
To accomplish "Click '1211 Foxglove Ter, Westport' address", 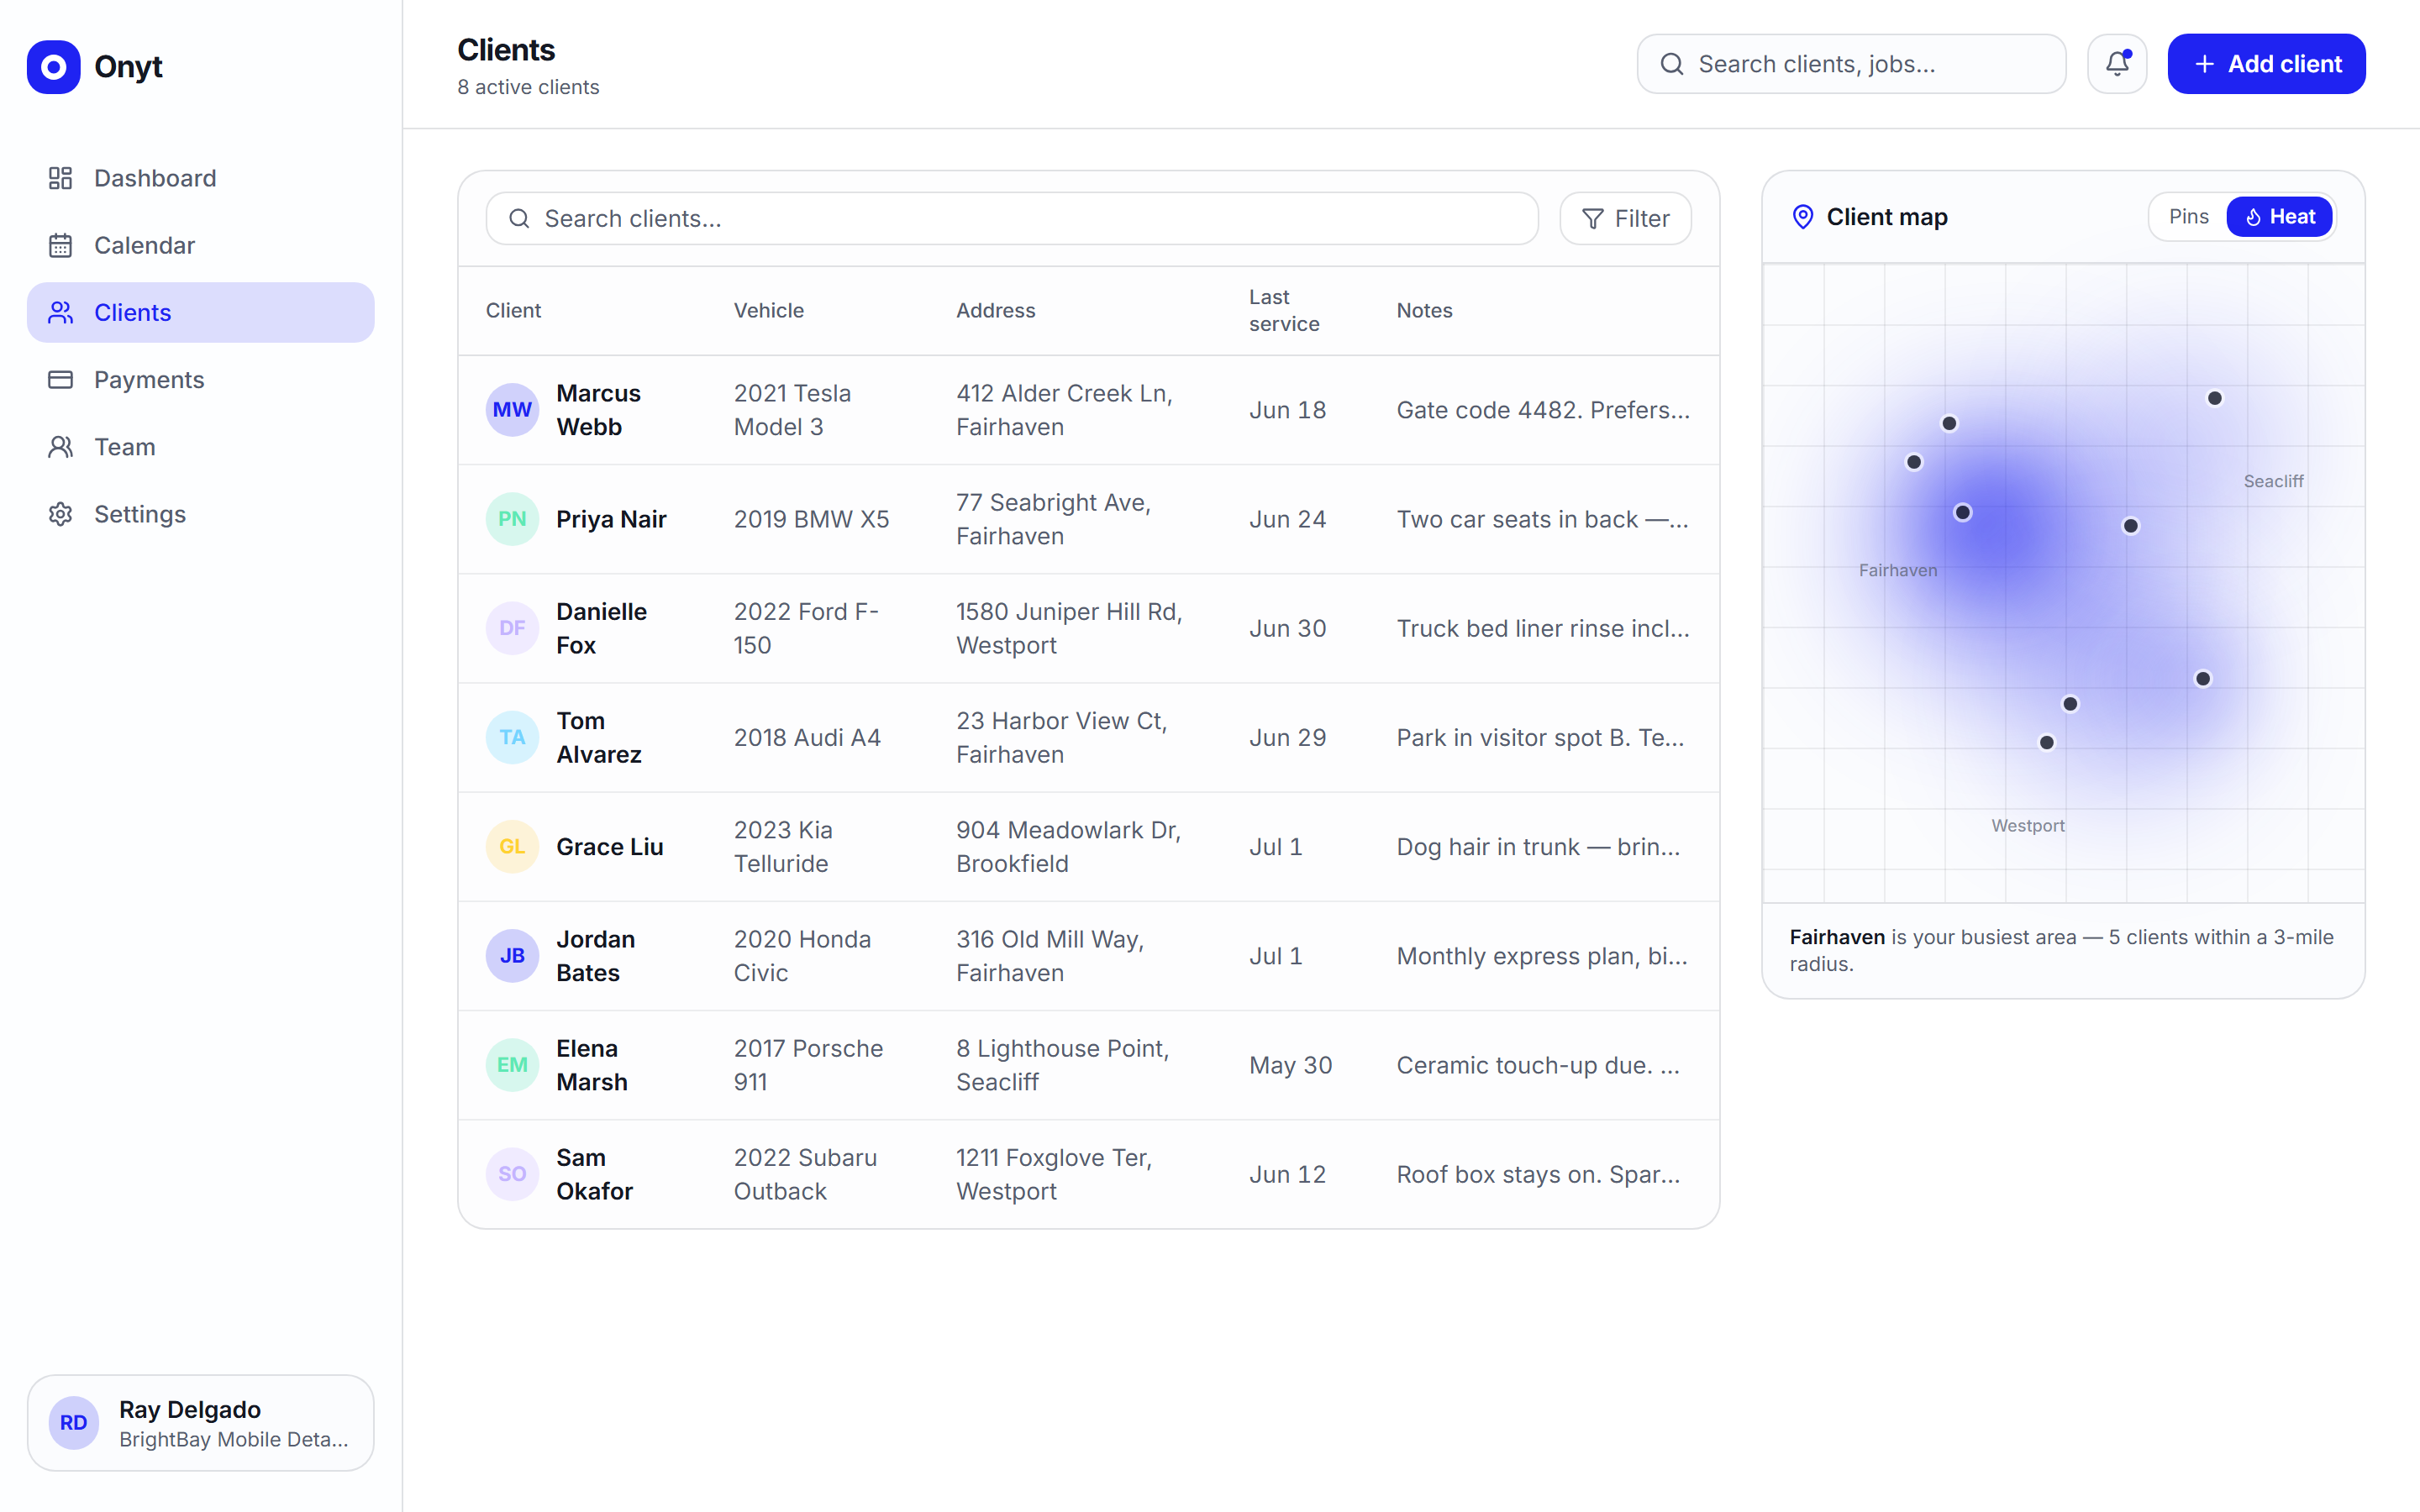I will click(x=1053, y=1174).
